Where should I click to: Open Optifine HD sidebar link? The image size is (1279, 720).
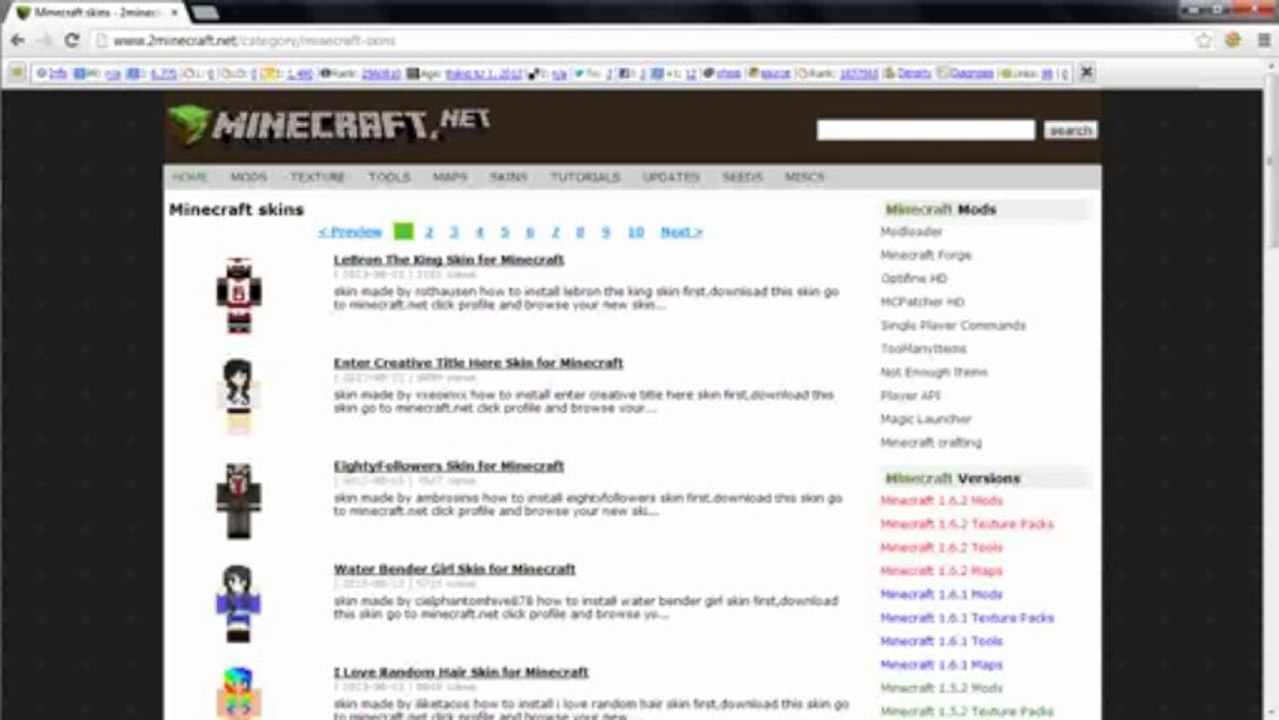coord(913,279)
